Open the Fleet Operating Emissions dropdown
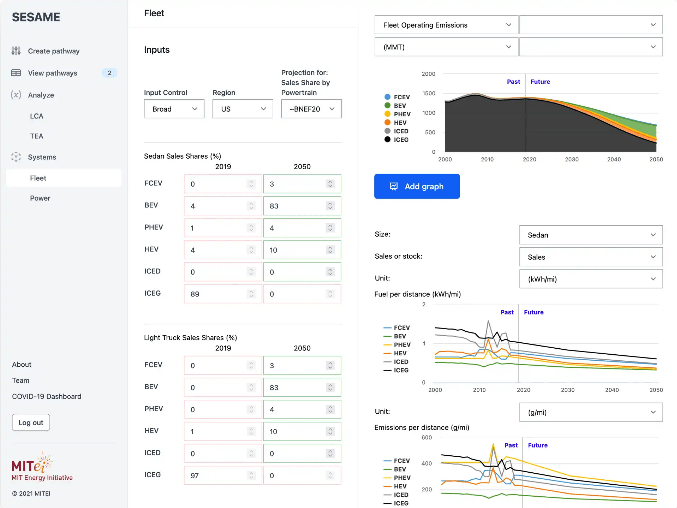Viewport: 677px width, 508px height. tap(446, 25)
